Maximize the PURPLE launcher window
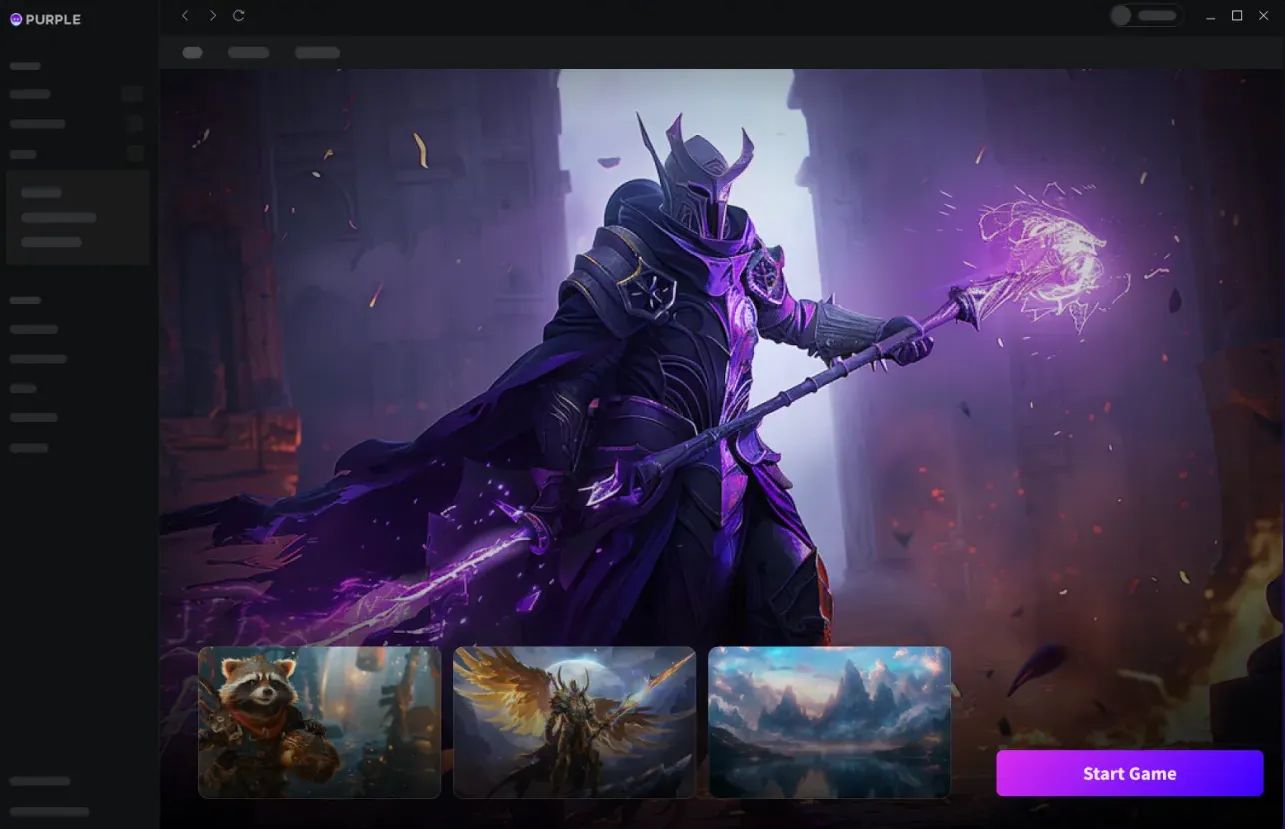Viewport: 1285px width, 829px height. pyautogui.click(x=1237, y=15)
